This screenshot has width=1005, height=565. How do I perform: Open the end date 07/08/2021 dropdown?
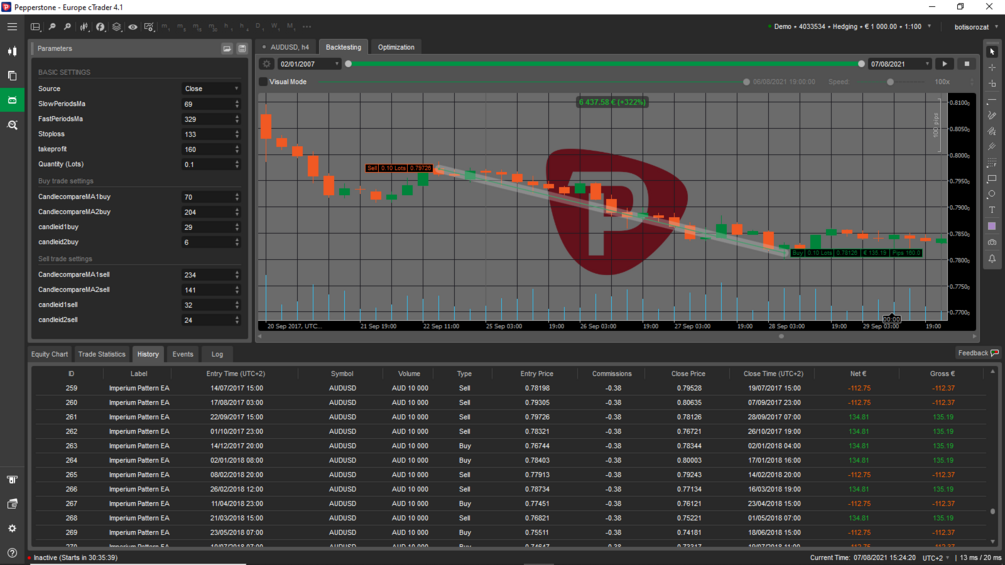899,64
